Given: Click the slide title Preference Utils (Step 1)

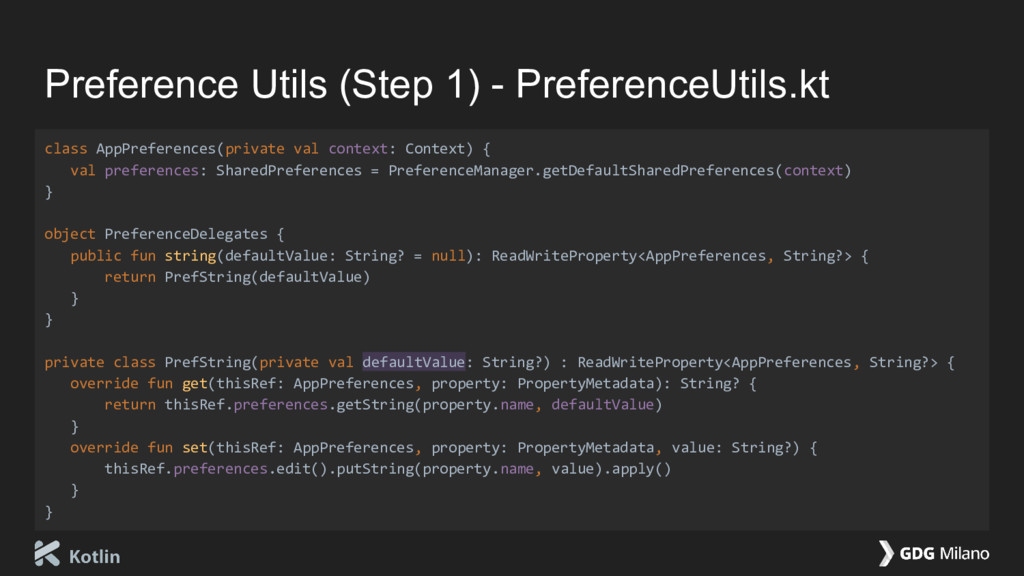Looking at the screenshot, I should click(263, 85).
